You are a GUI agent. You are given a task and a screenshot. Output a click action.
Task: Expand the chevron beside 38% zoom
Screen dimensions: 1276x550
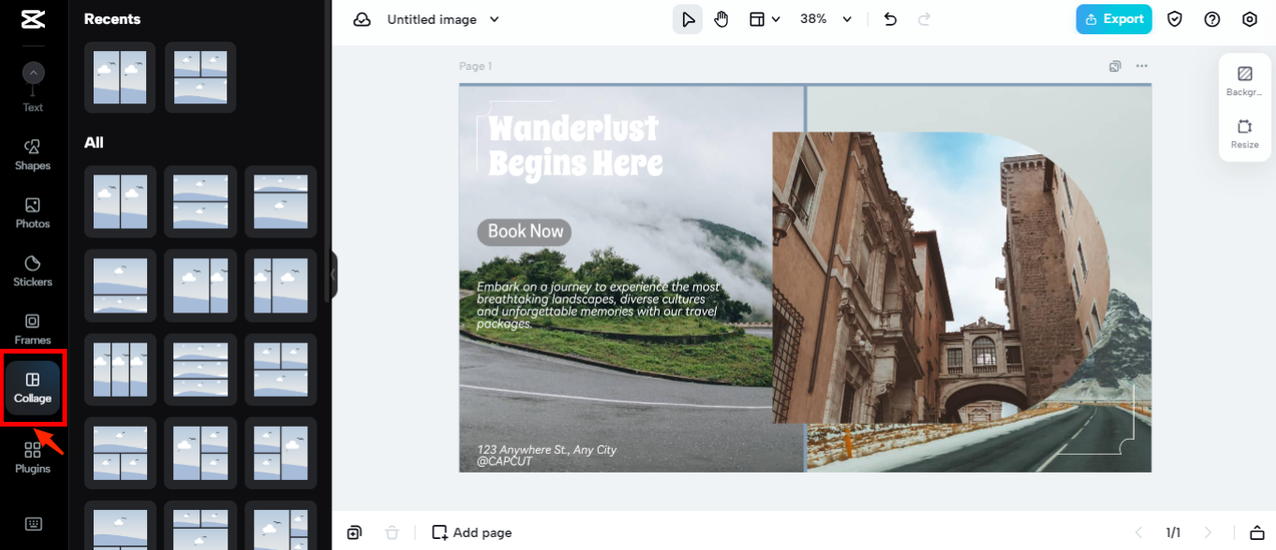point(847,19)
